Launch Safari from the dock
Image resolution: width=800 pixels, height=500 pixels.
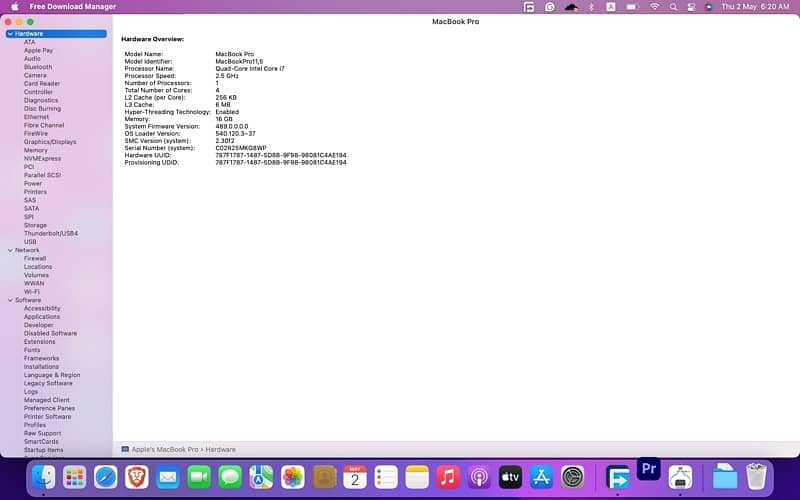106,477
